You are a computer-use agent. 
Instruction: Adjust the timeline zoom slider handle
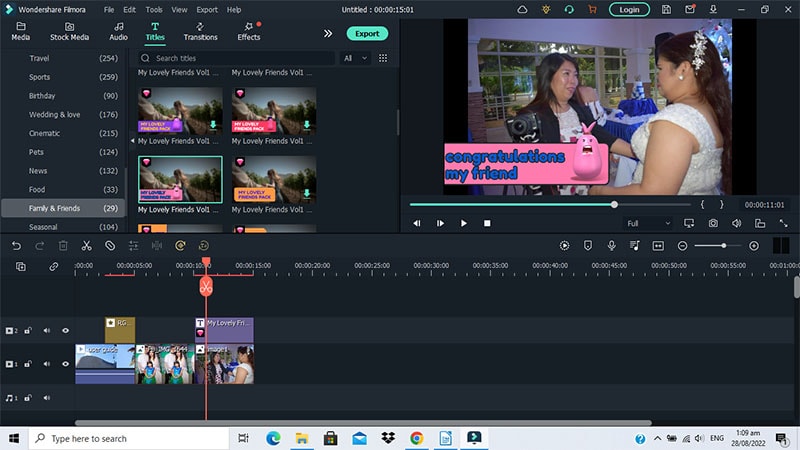click(723, 246)
